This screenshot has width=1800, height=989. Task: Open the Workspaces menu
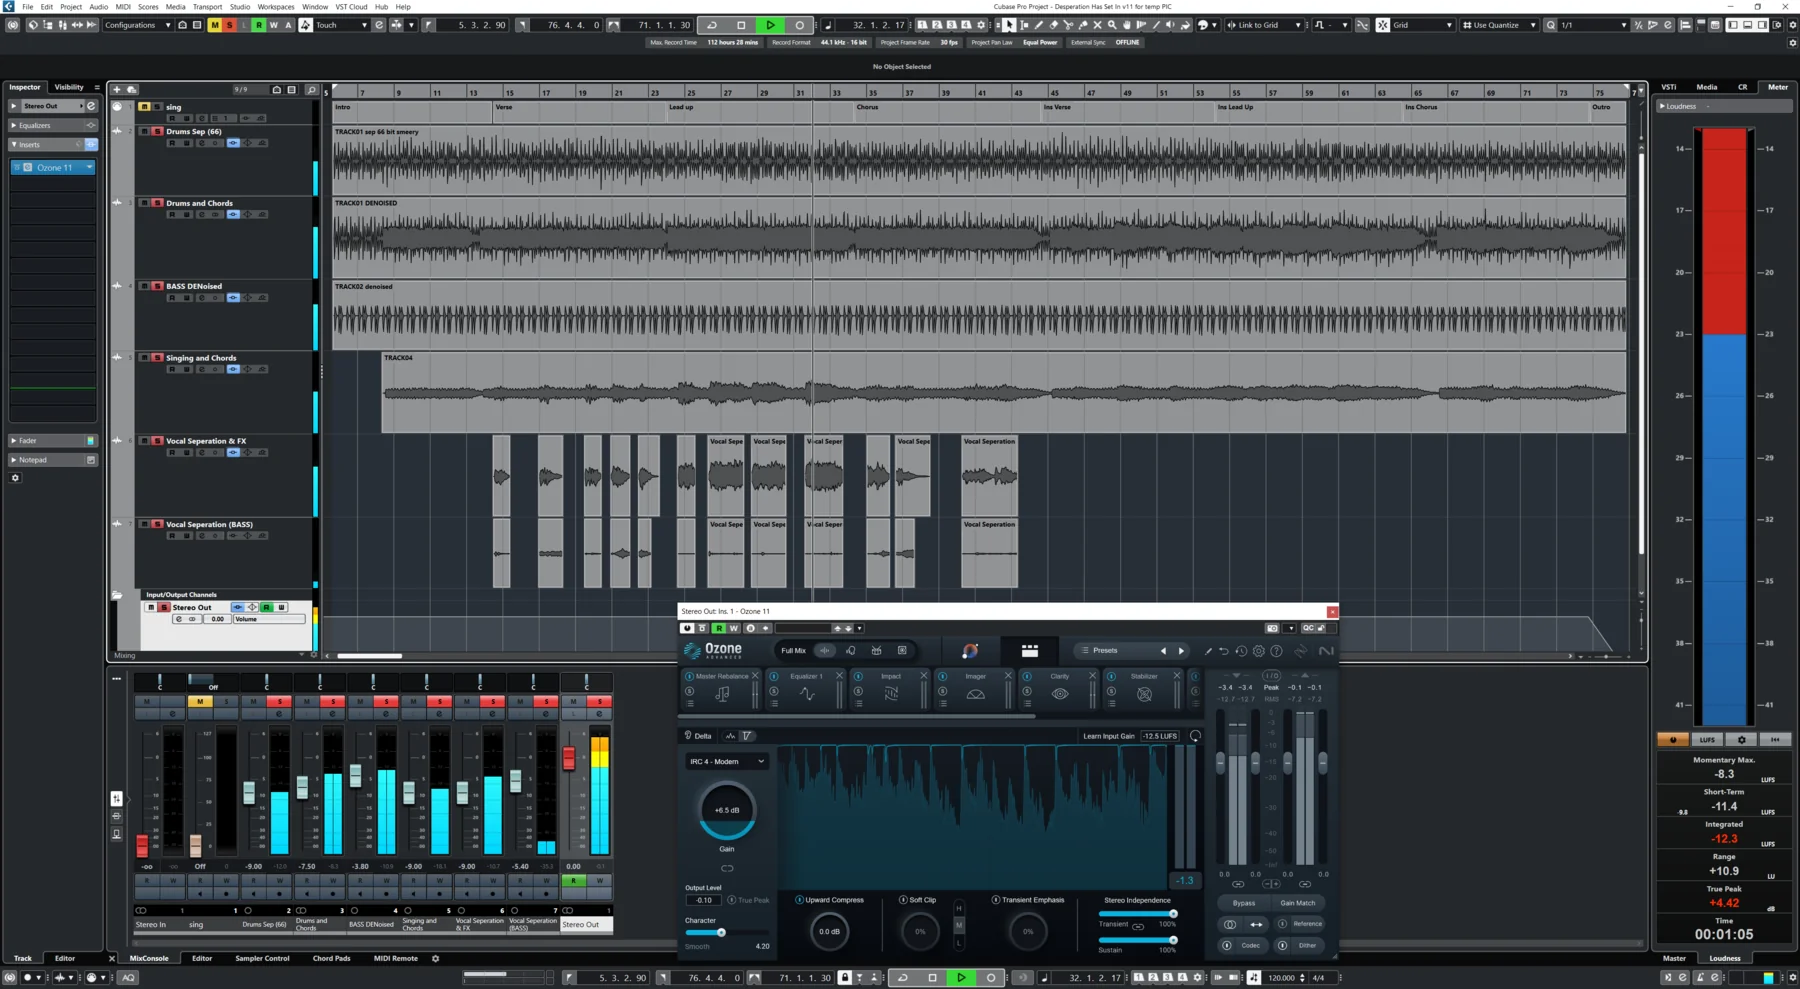coord(276,6)
